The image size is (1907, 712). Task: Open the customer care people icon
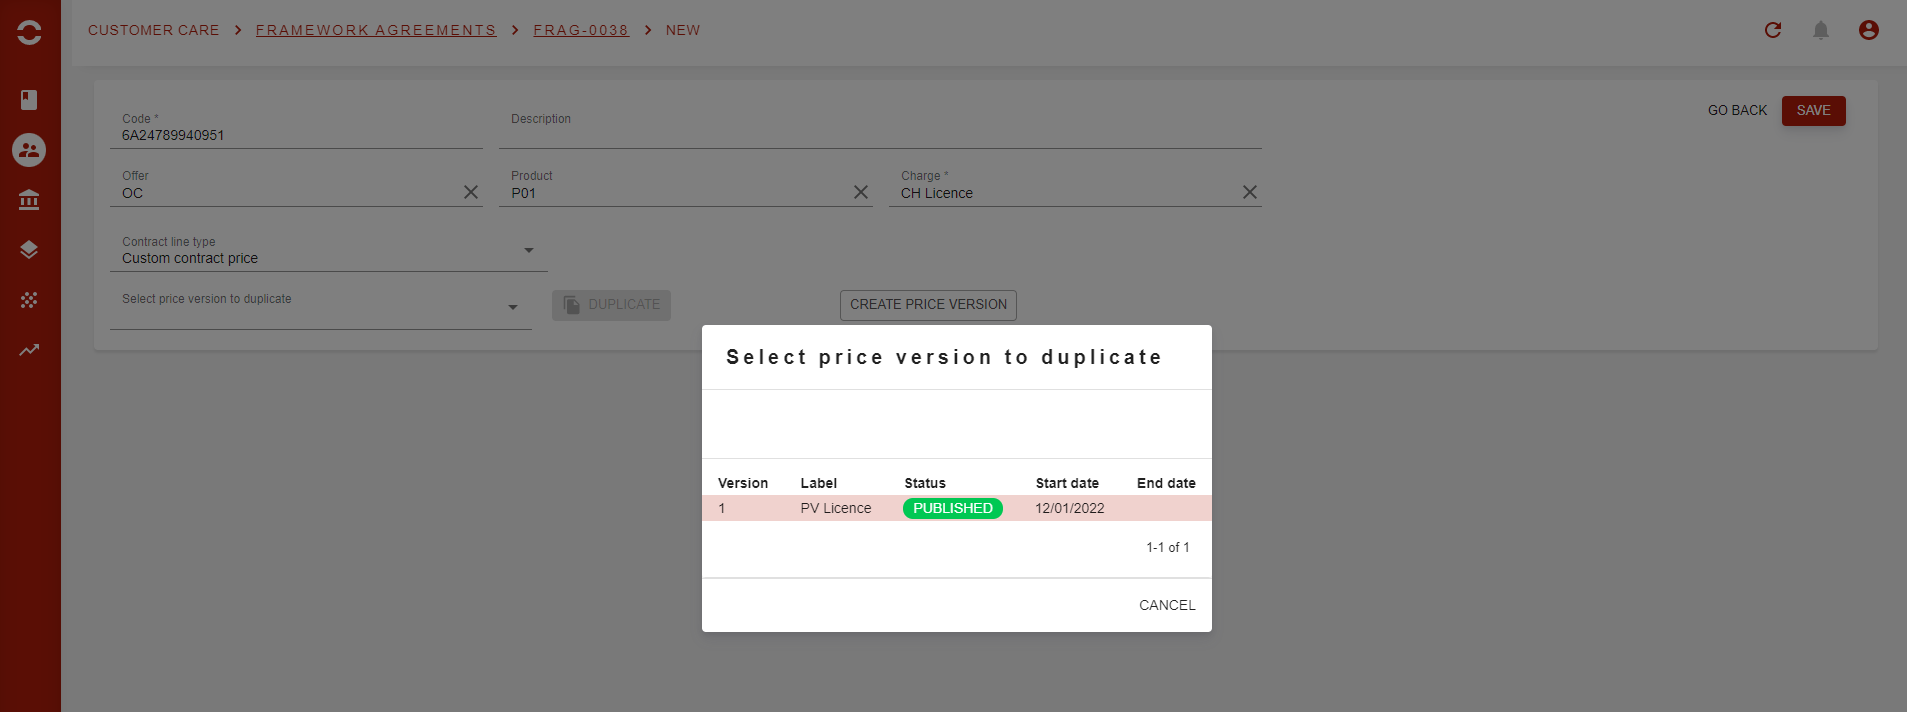tap(29, 150)
